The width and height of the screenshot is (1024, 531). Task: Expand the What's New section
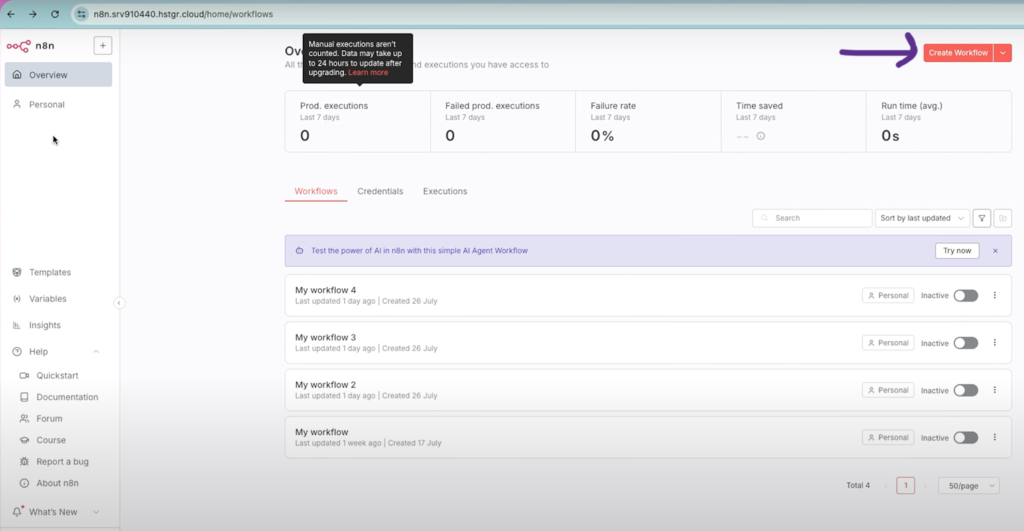[x=96, y=512]
